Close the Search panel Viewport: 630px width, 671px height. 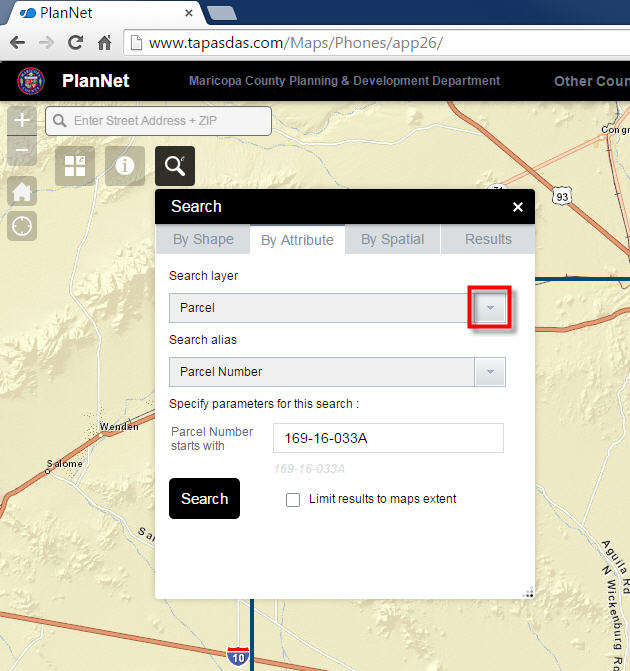pos(518,207)
